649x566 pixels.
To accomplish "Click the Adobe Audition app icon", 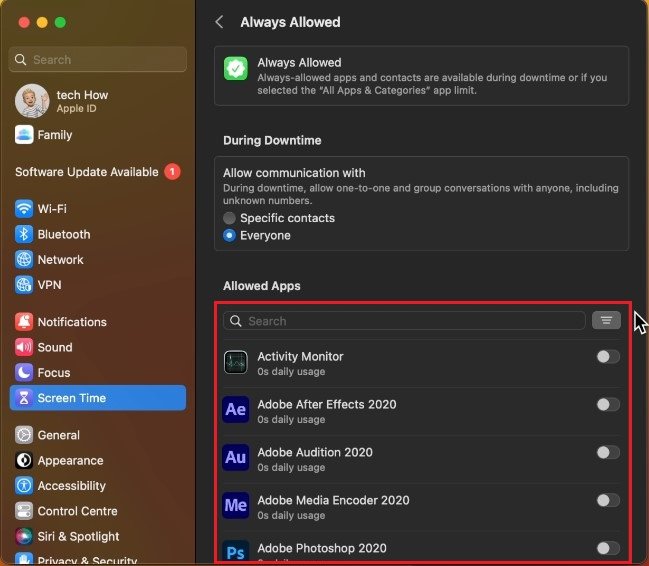I will [x=236, y=458].
